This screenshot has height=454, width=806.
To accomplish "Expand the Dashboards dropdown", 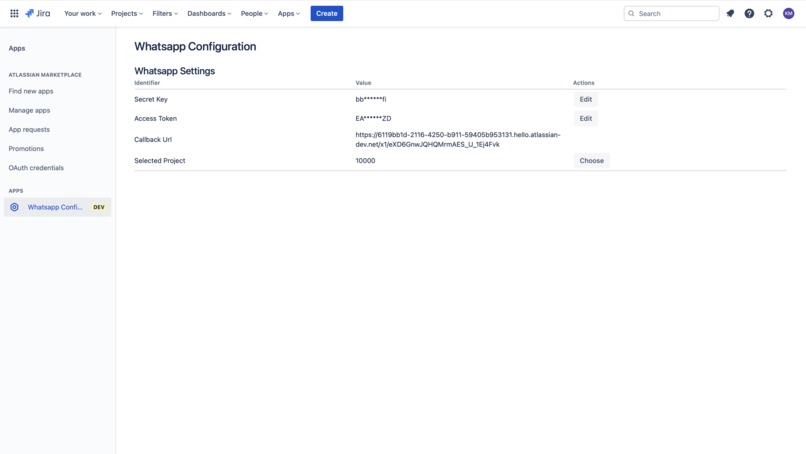I will [209, 13].
